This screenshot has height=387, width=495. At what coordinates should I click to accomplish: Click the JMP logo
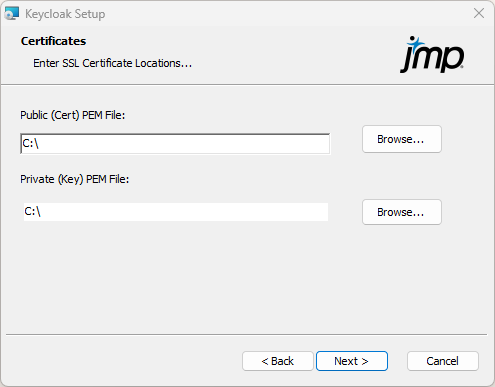pyautogui.click(x=432, y=54)
